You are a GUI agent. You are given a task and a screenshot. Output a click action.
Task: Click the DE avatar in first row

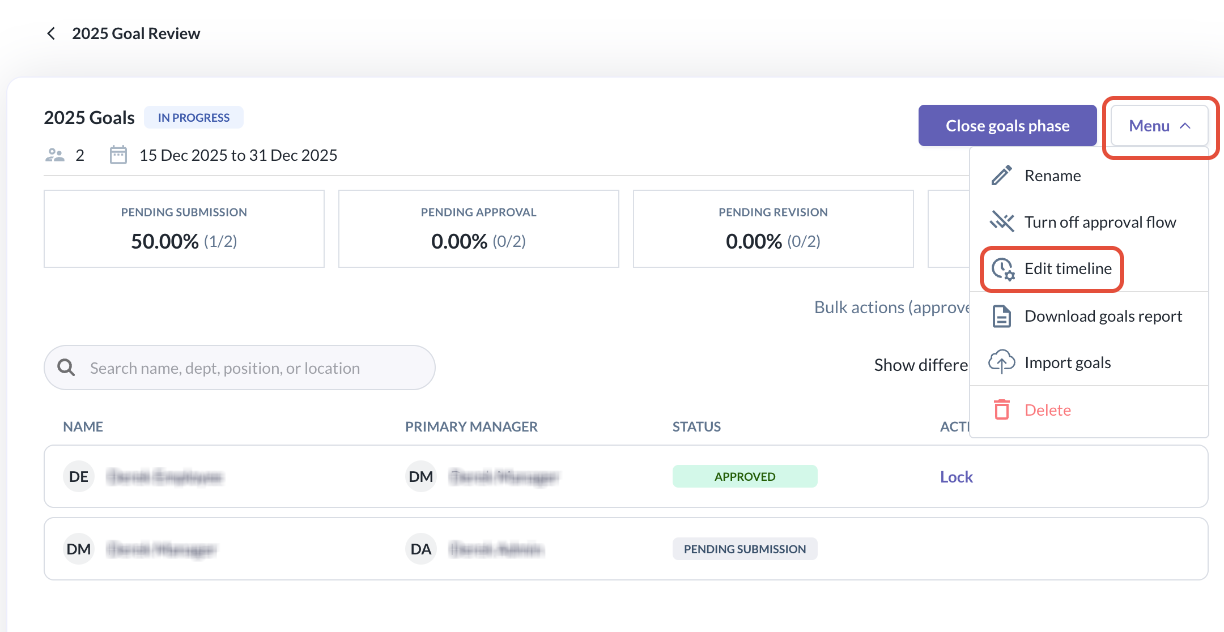click(79, 477)
